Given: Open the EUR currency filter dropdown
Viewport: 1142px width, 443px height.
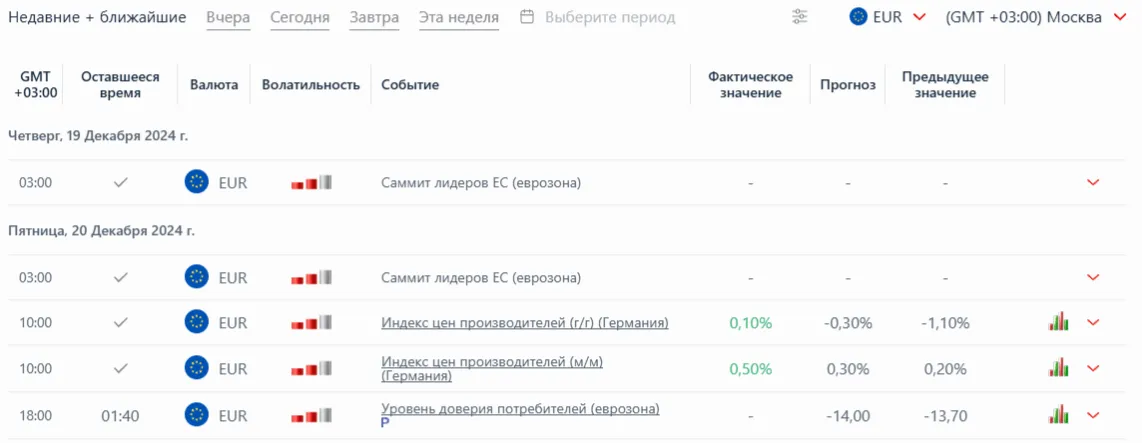Looking at the screenshot, I should click(887, 17).
